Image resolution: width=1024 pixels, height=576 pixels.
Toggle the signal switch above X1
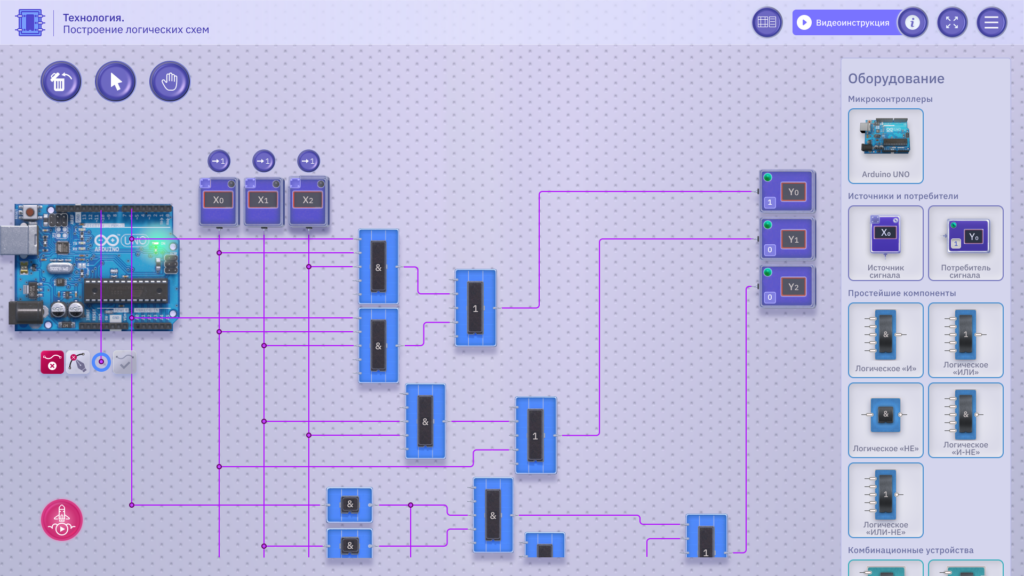click(x=263, y=160)
